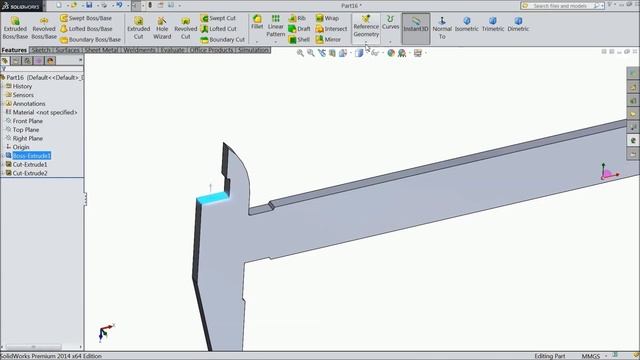Select Cut-Extrude1 feature
The width and height of the screenshot is (640, 360).
[27, 164]
